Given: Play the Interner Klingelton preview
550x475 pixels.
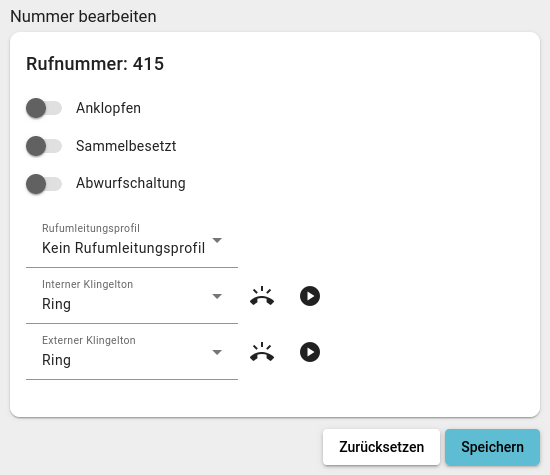Looking at the screenshot, I should [x=310, y=296].
